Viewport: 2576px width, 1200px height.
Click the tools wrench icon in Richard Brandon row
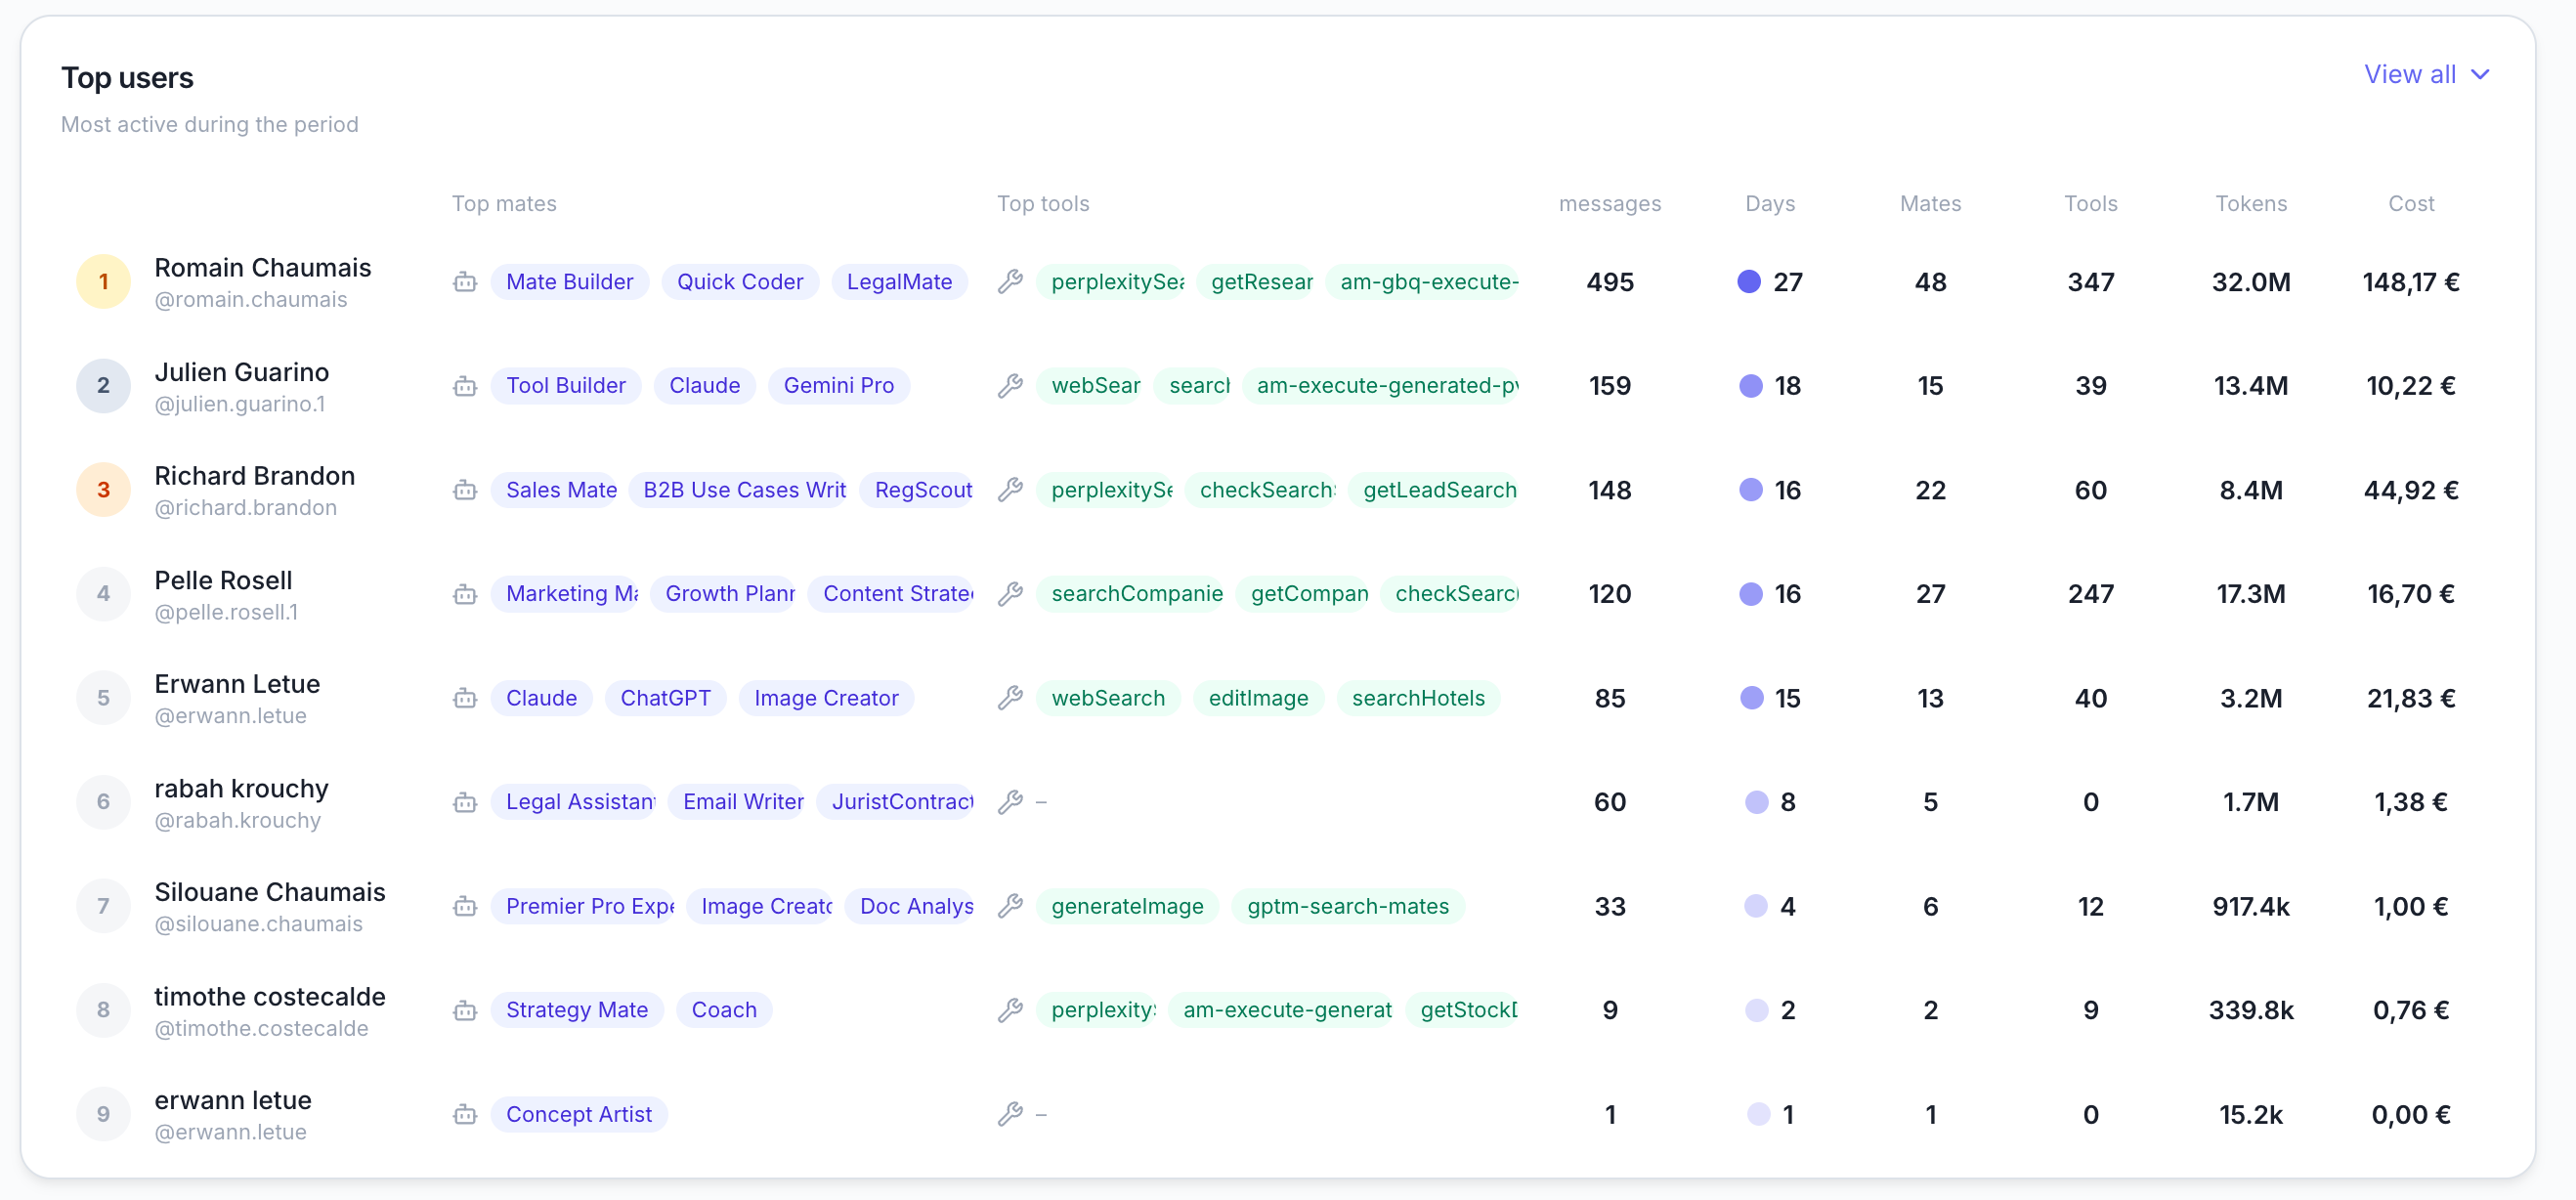1010,490
